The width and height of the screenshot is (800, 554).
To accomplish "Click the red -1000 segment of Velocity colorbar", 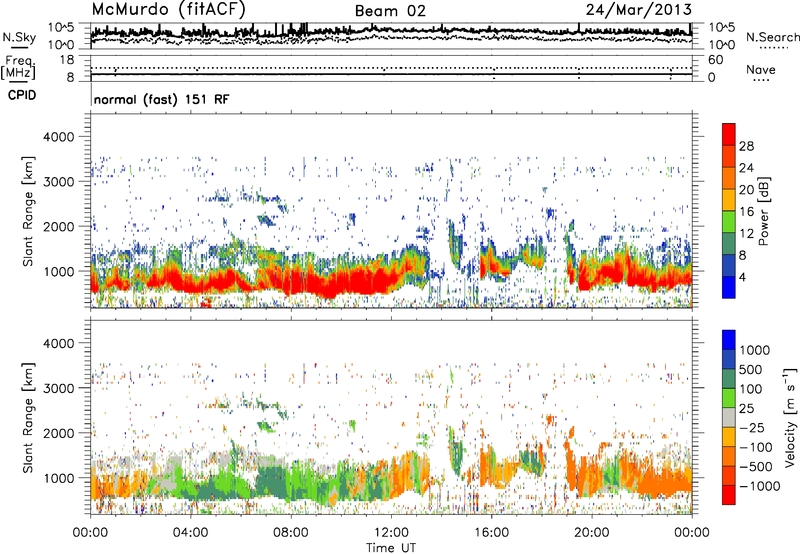I will pyautogui.click(x=729, y=495).
